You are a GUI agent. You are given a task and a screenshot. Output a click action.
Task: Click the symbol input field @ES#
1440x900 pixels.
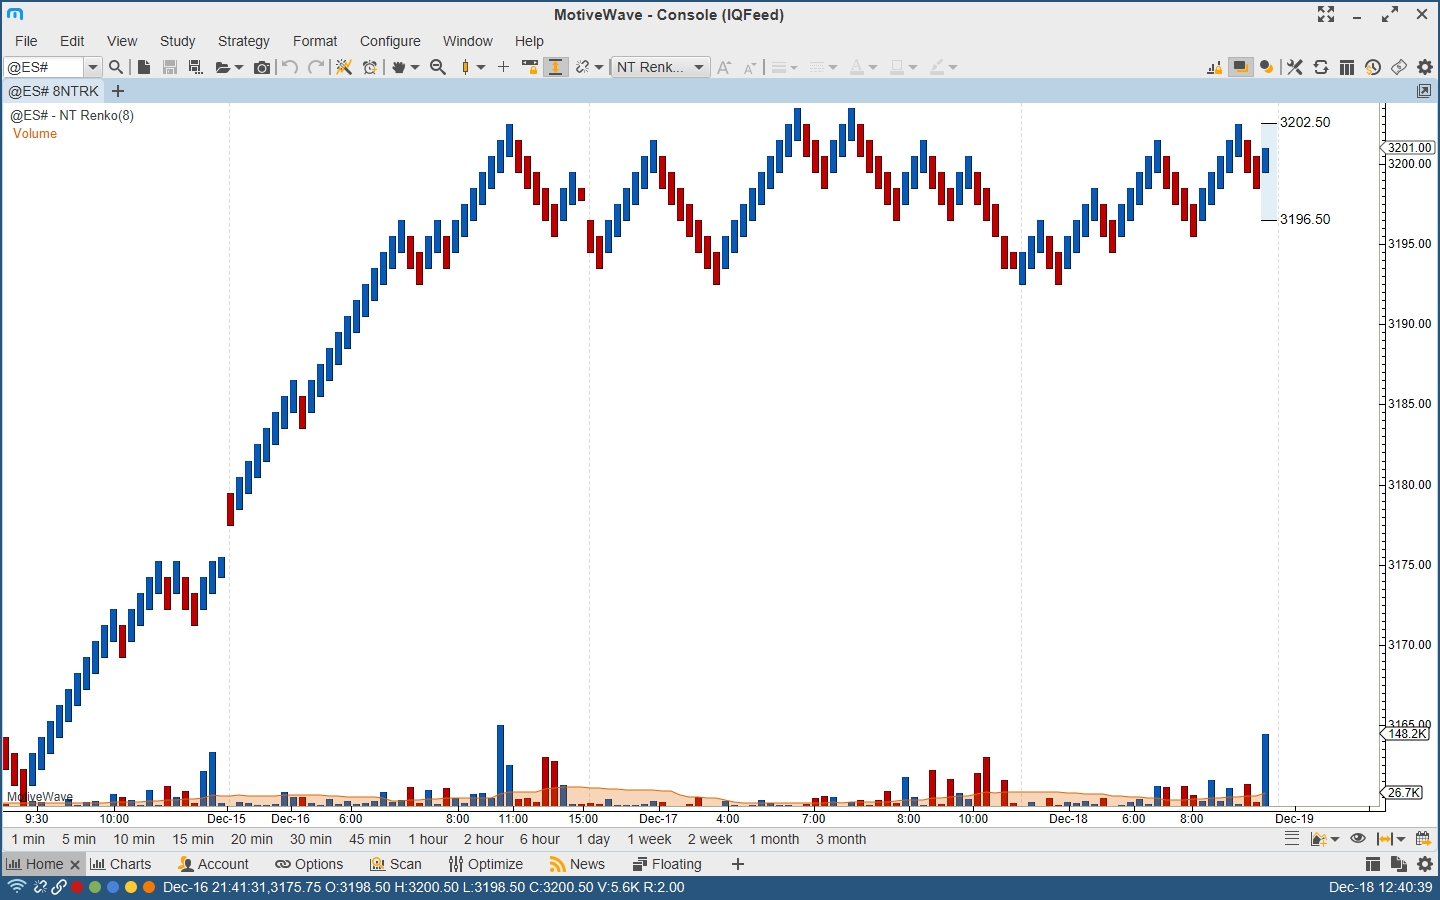click(44, 67)
